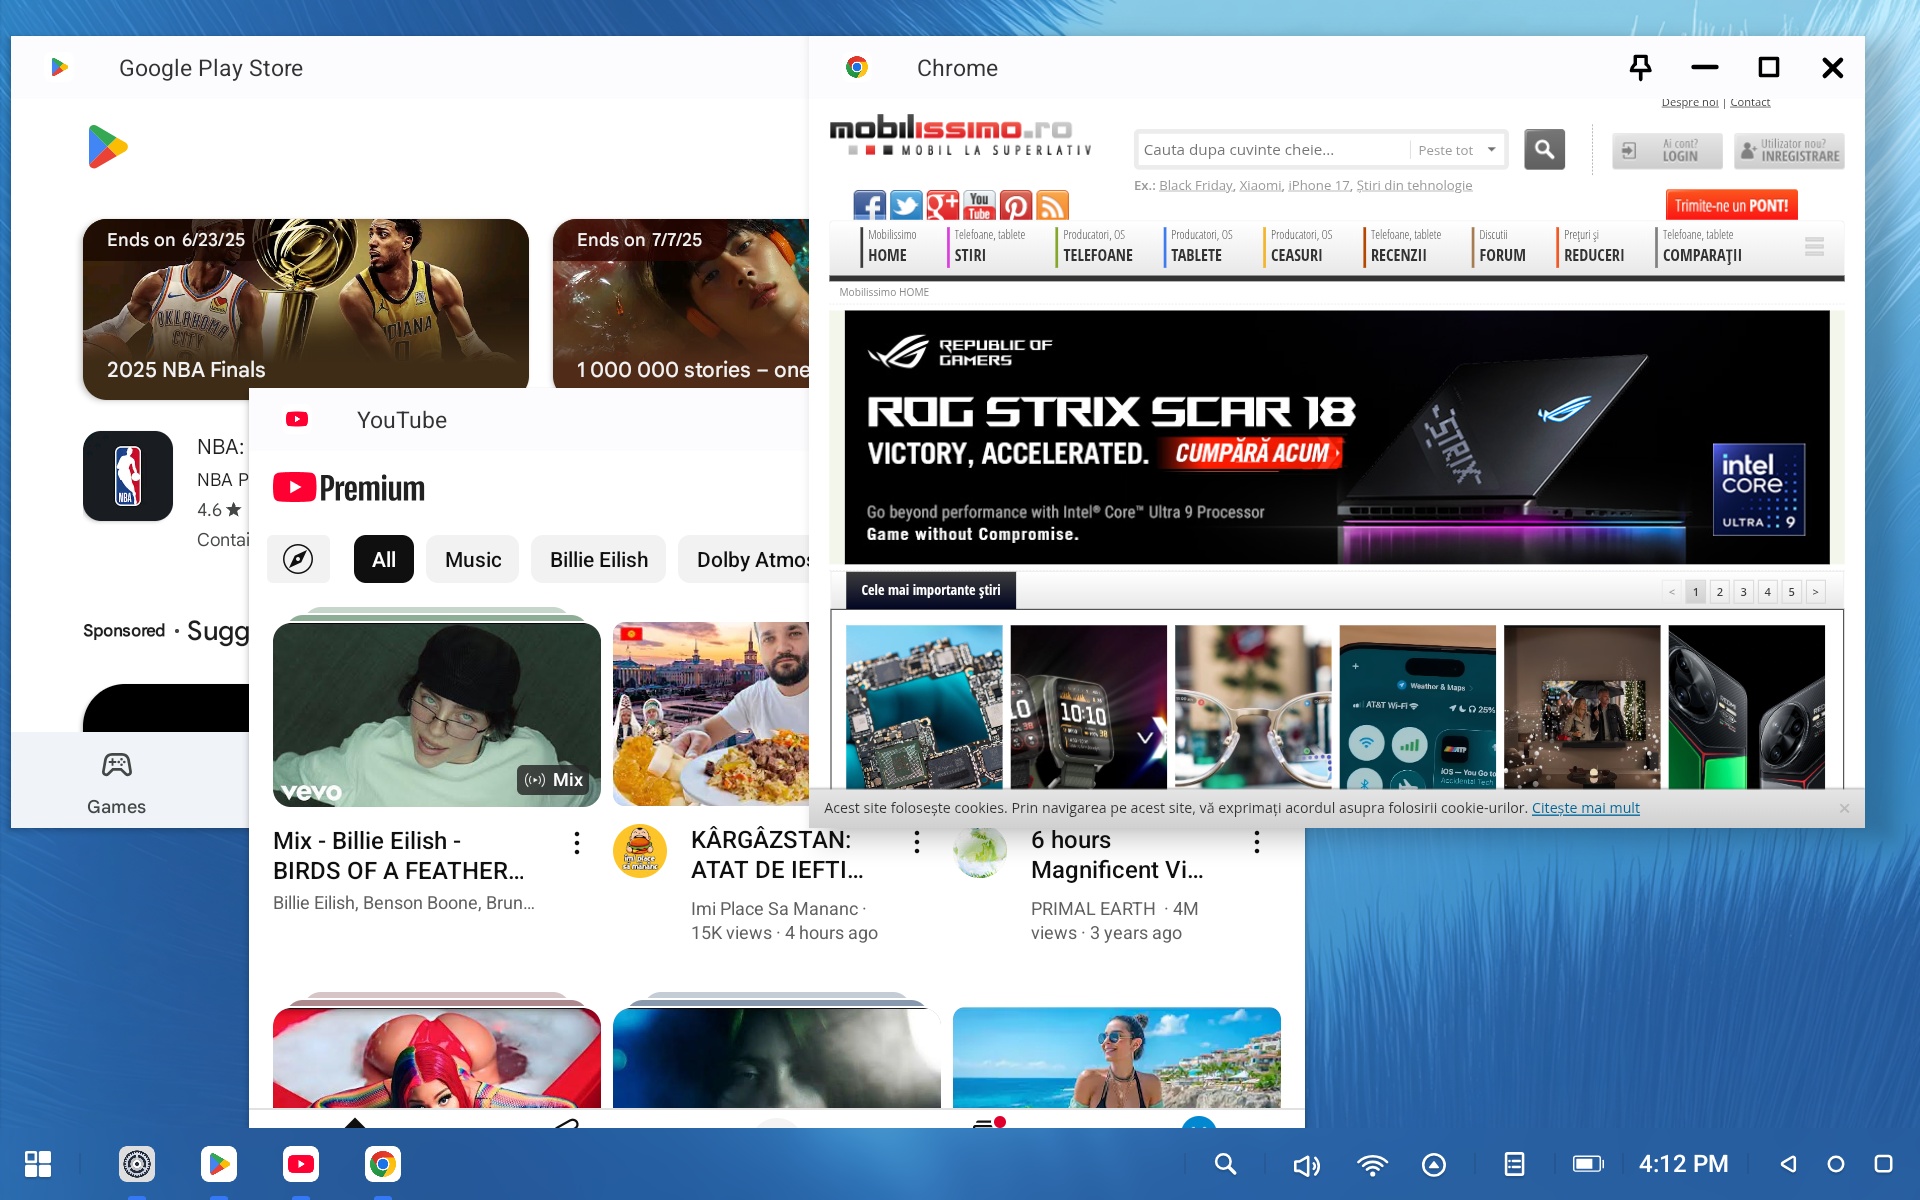Open the Games tab in Play Store

pos(116,783)
